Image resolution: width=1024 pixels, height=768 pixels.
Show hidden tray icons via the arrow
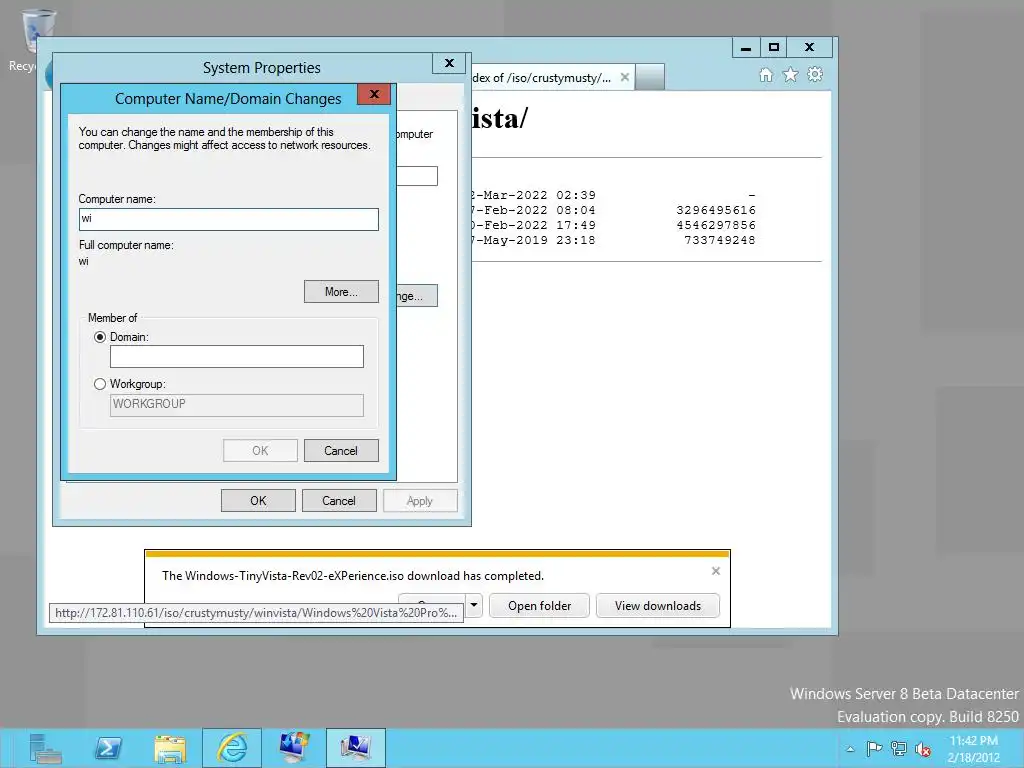[850, 749]
